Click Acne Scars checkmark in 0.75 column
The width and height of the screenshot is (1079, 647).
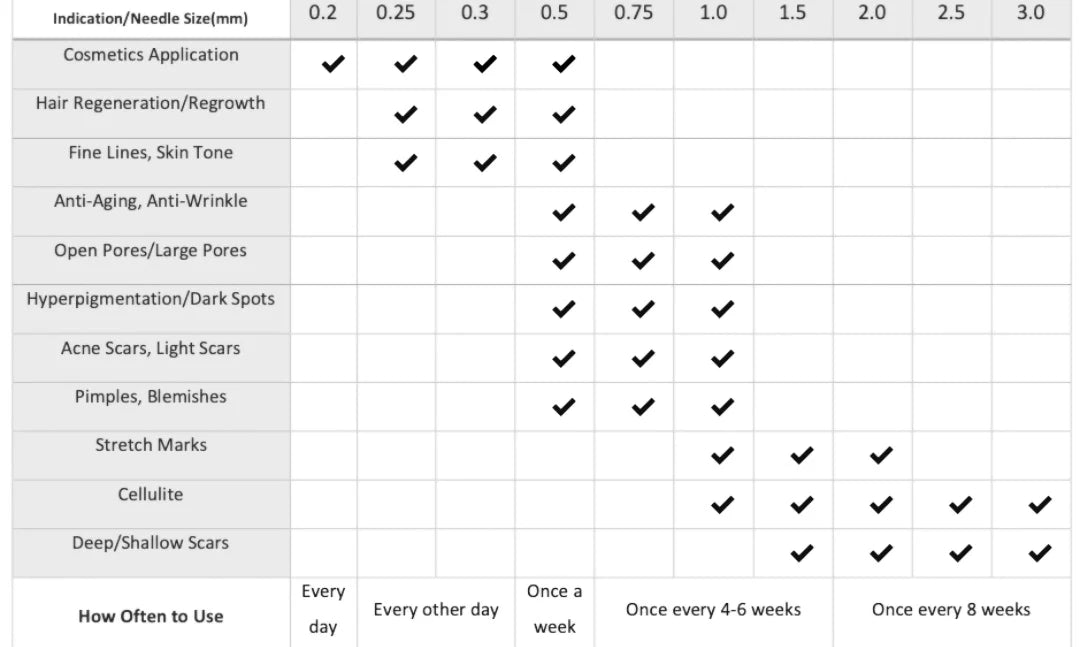click(643, 358)
